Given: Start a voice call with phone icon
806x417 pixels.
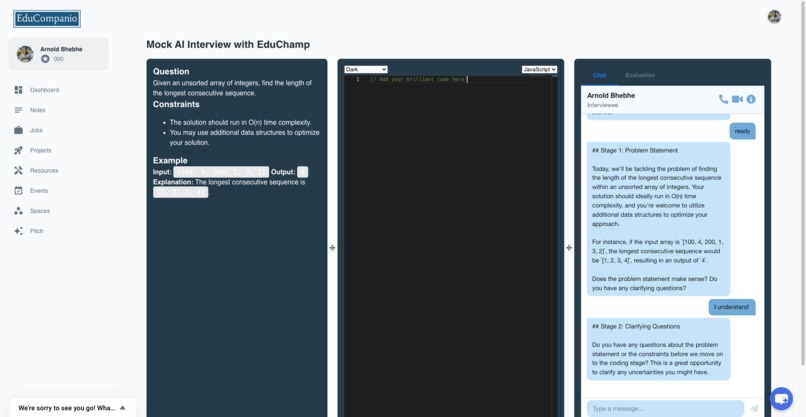Looking at the screenshot, I should coord(723,99).
